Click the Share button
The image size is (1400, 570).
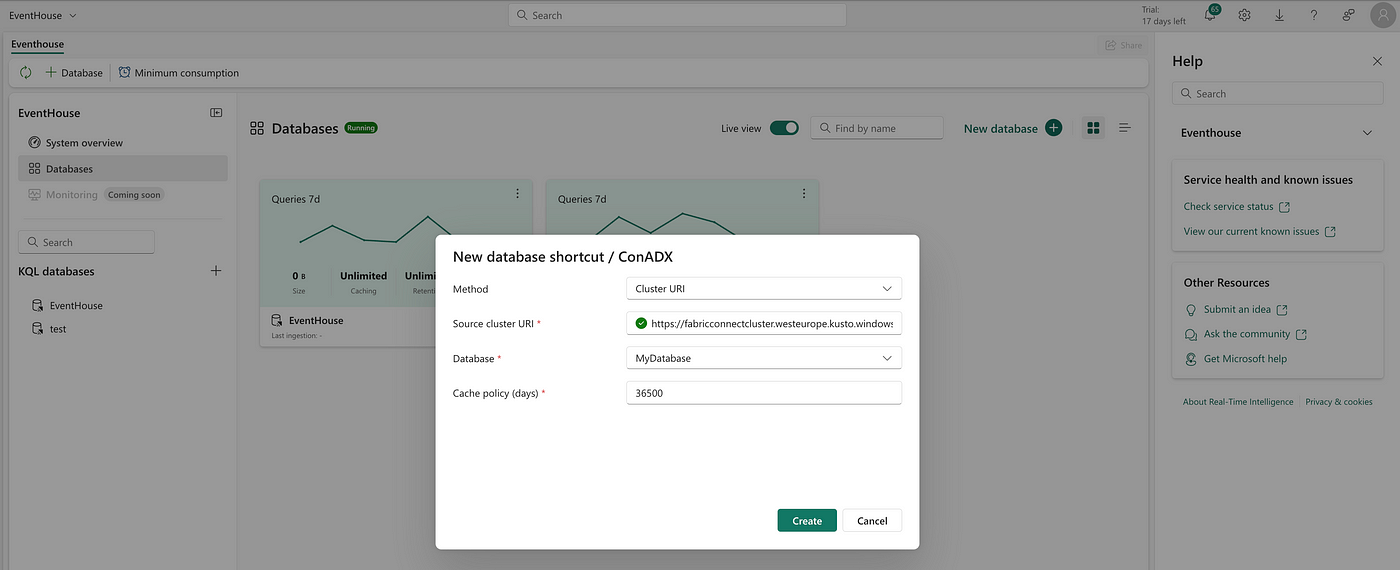coord(1123,45)
